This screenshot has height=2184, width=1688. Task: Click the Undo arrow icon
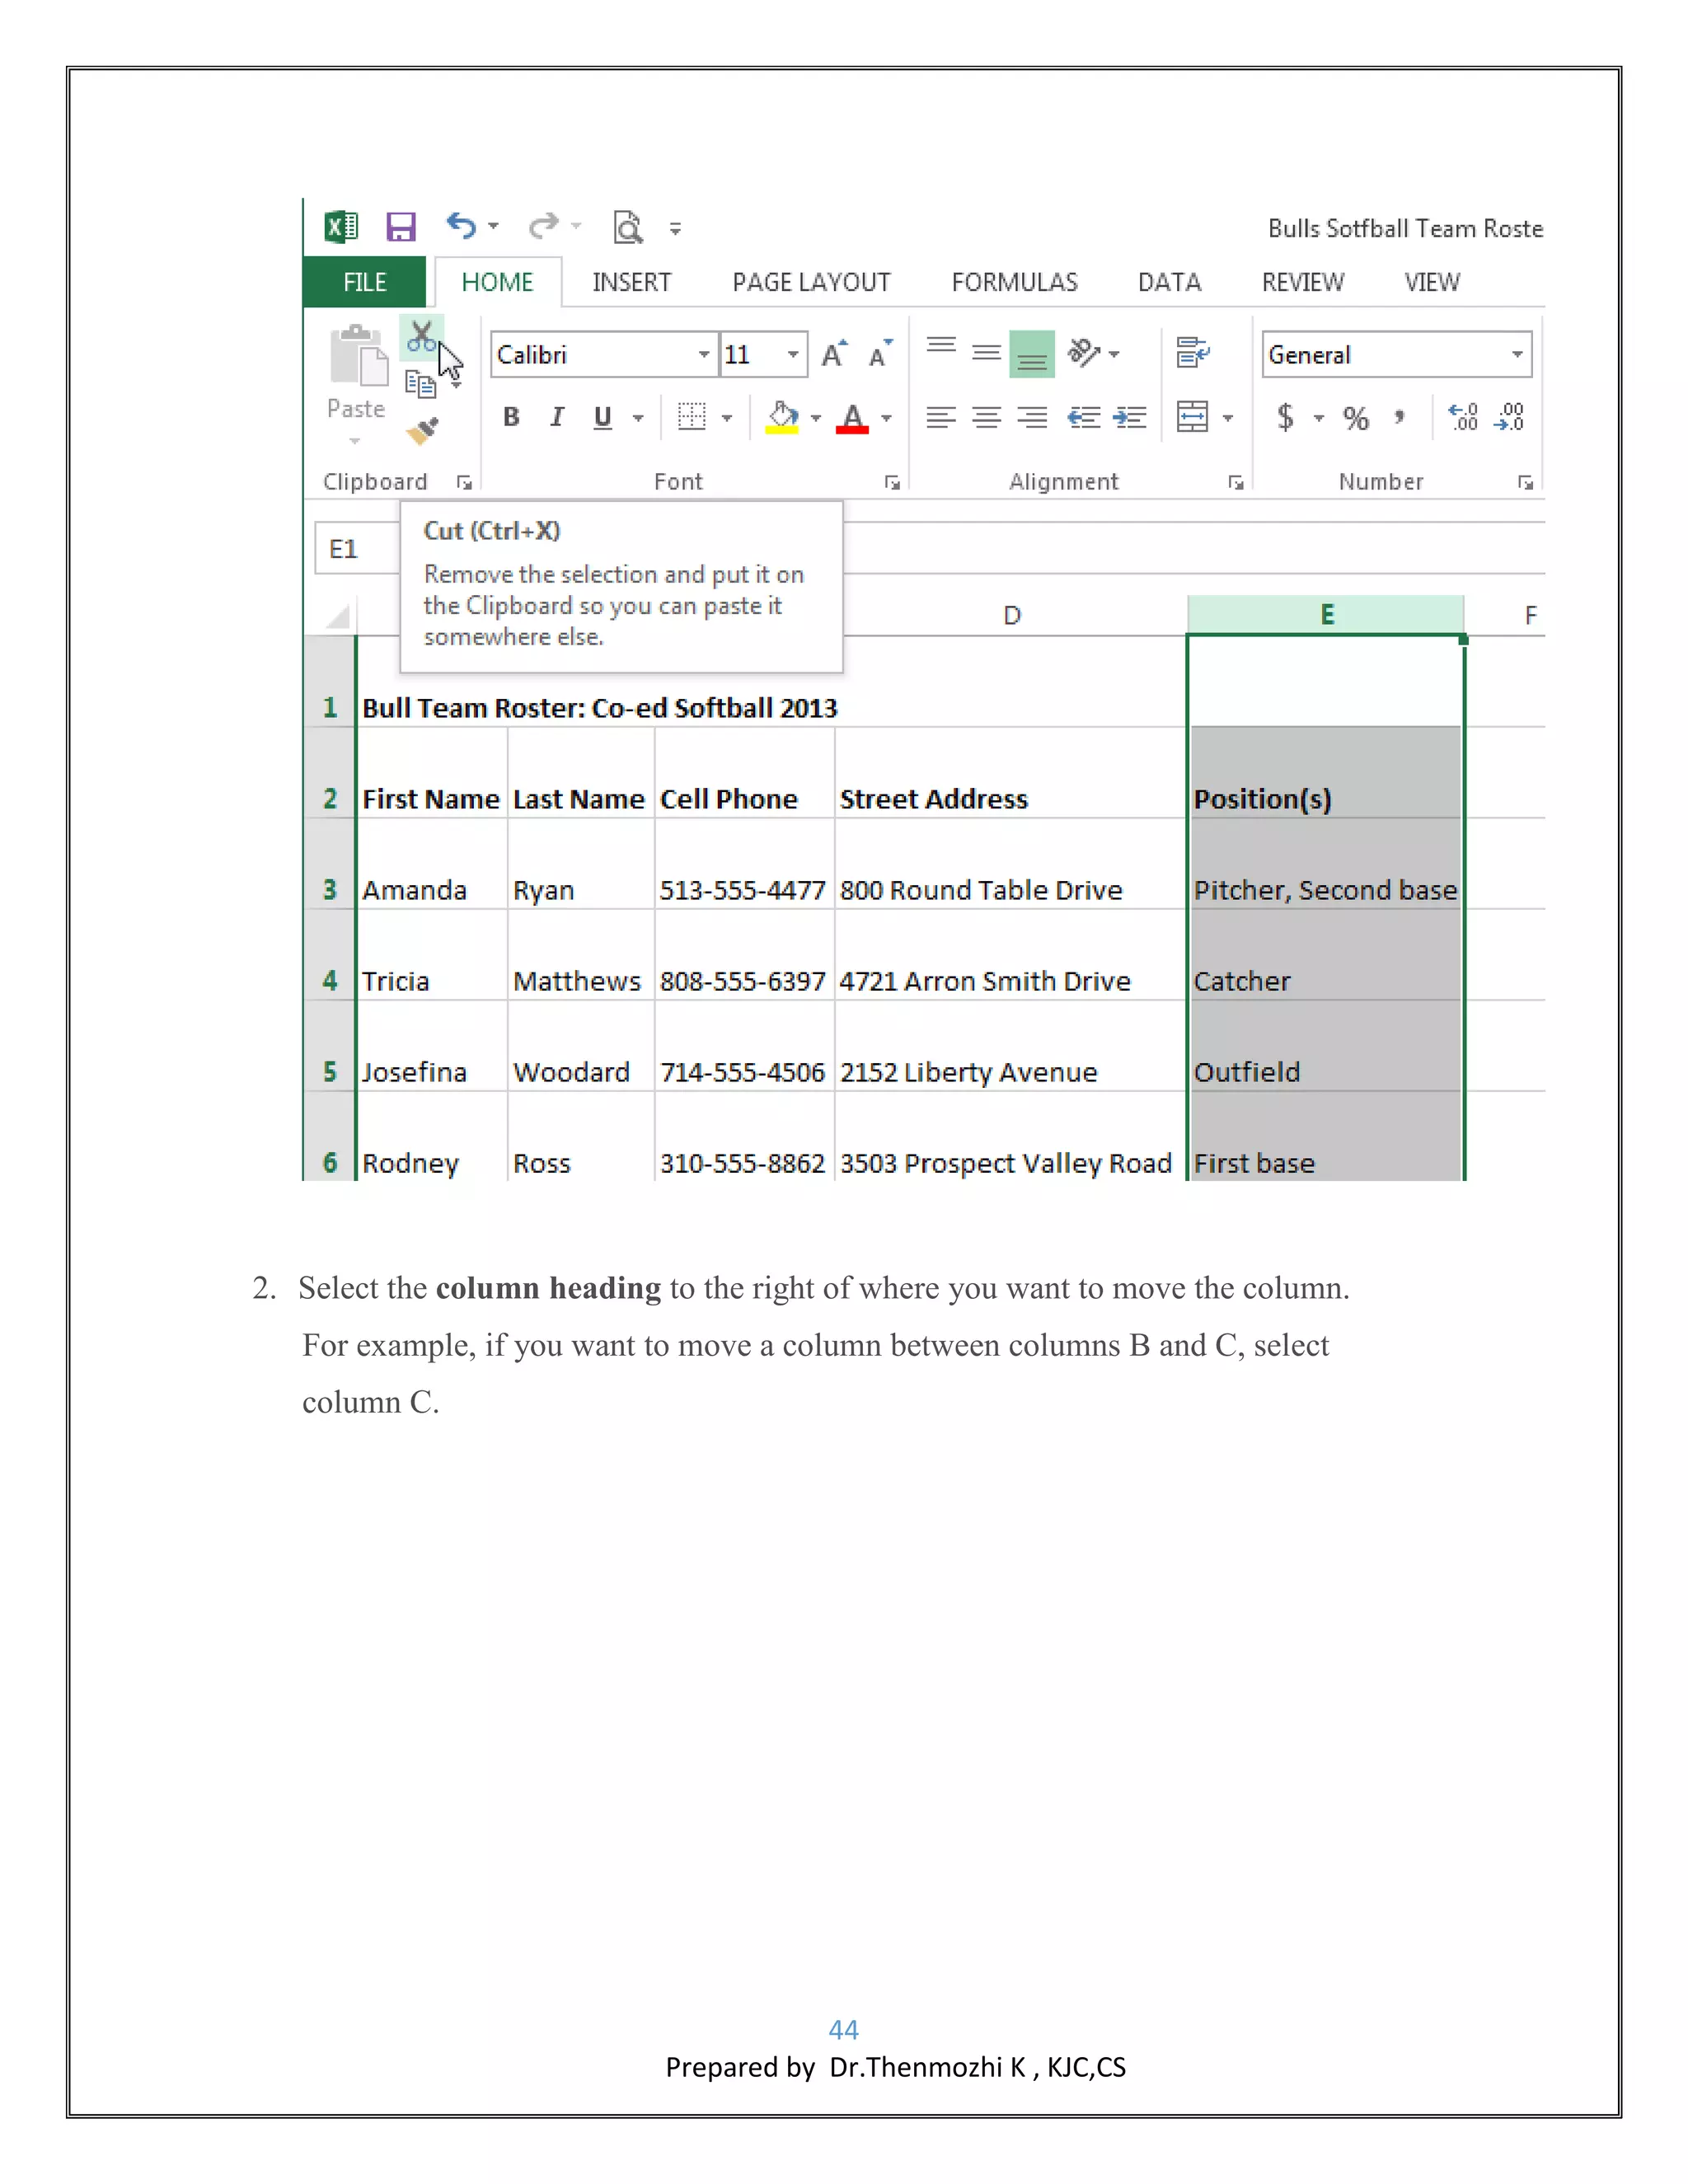click(x=461, y=226)
